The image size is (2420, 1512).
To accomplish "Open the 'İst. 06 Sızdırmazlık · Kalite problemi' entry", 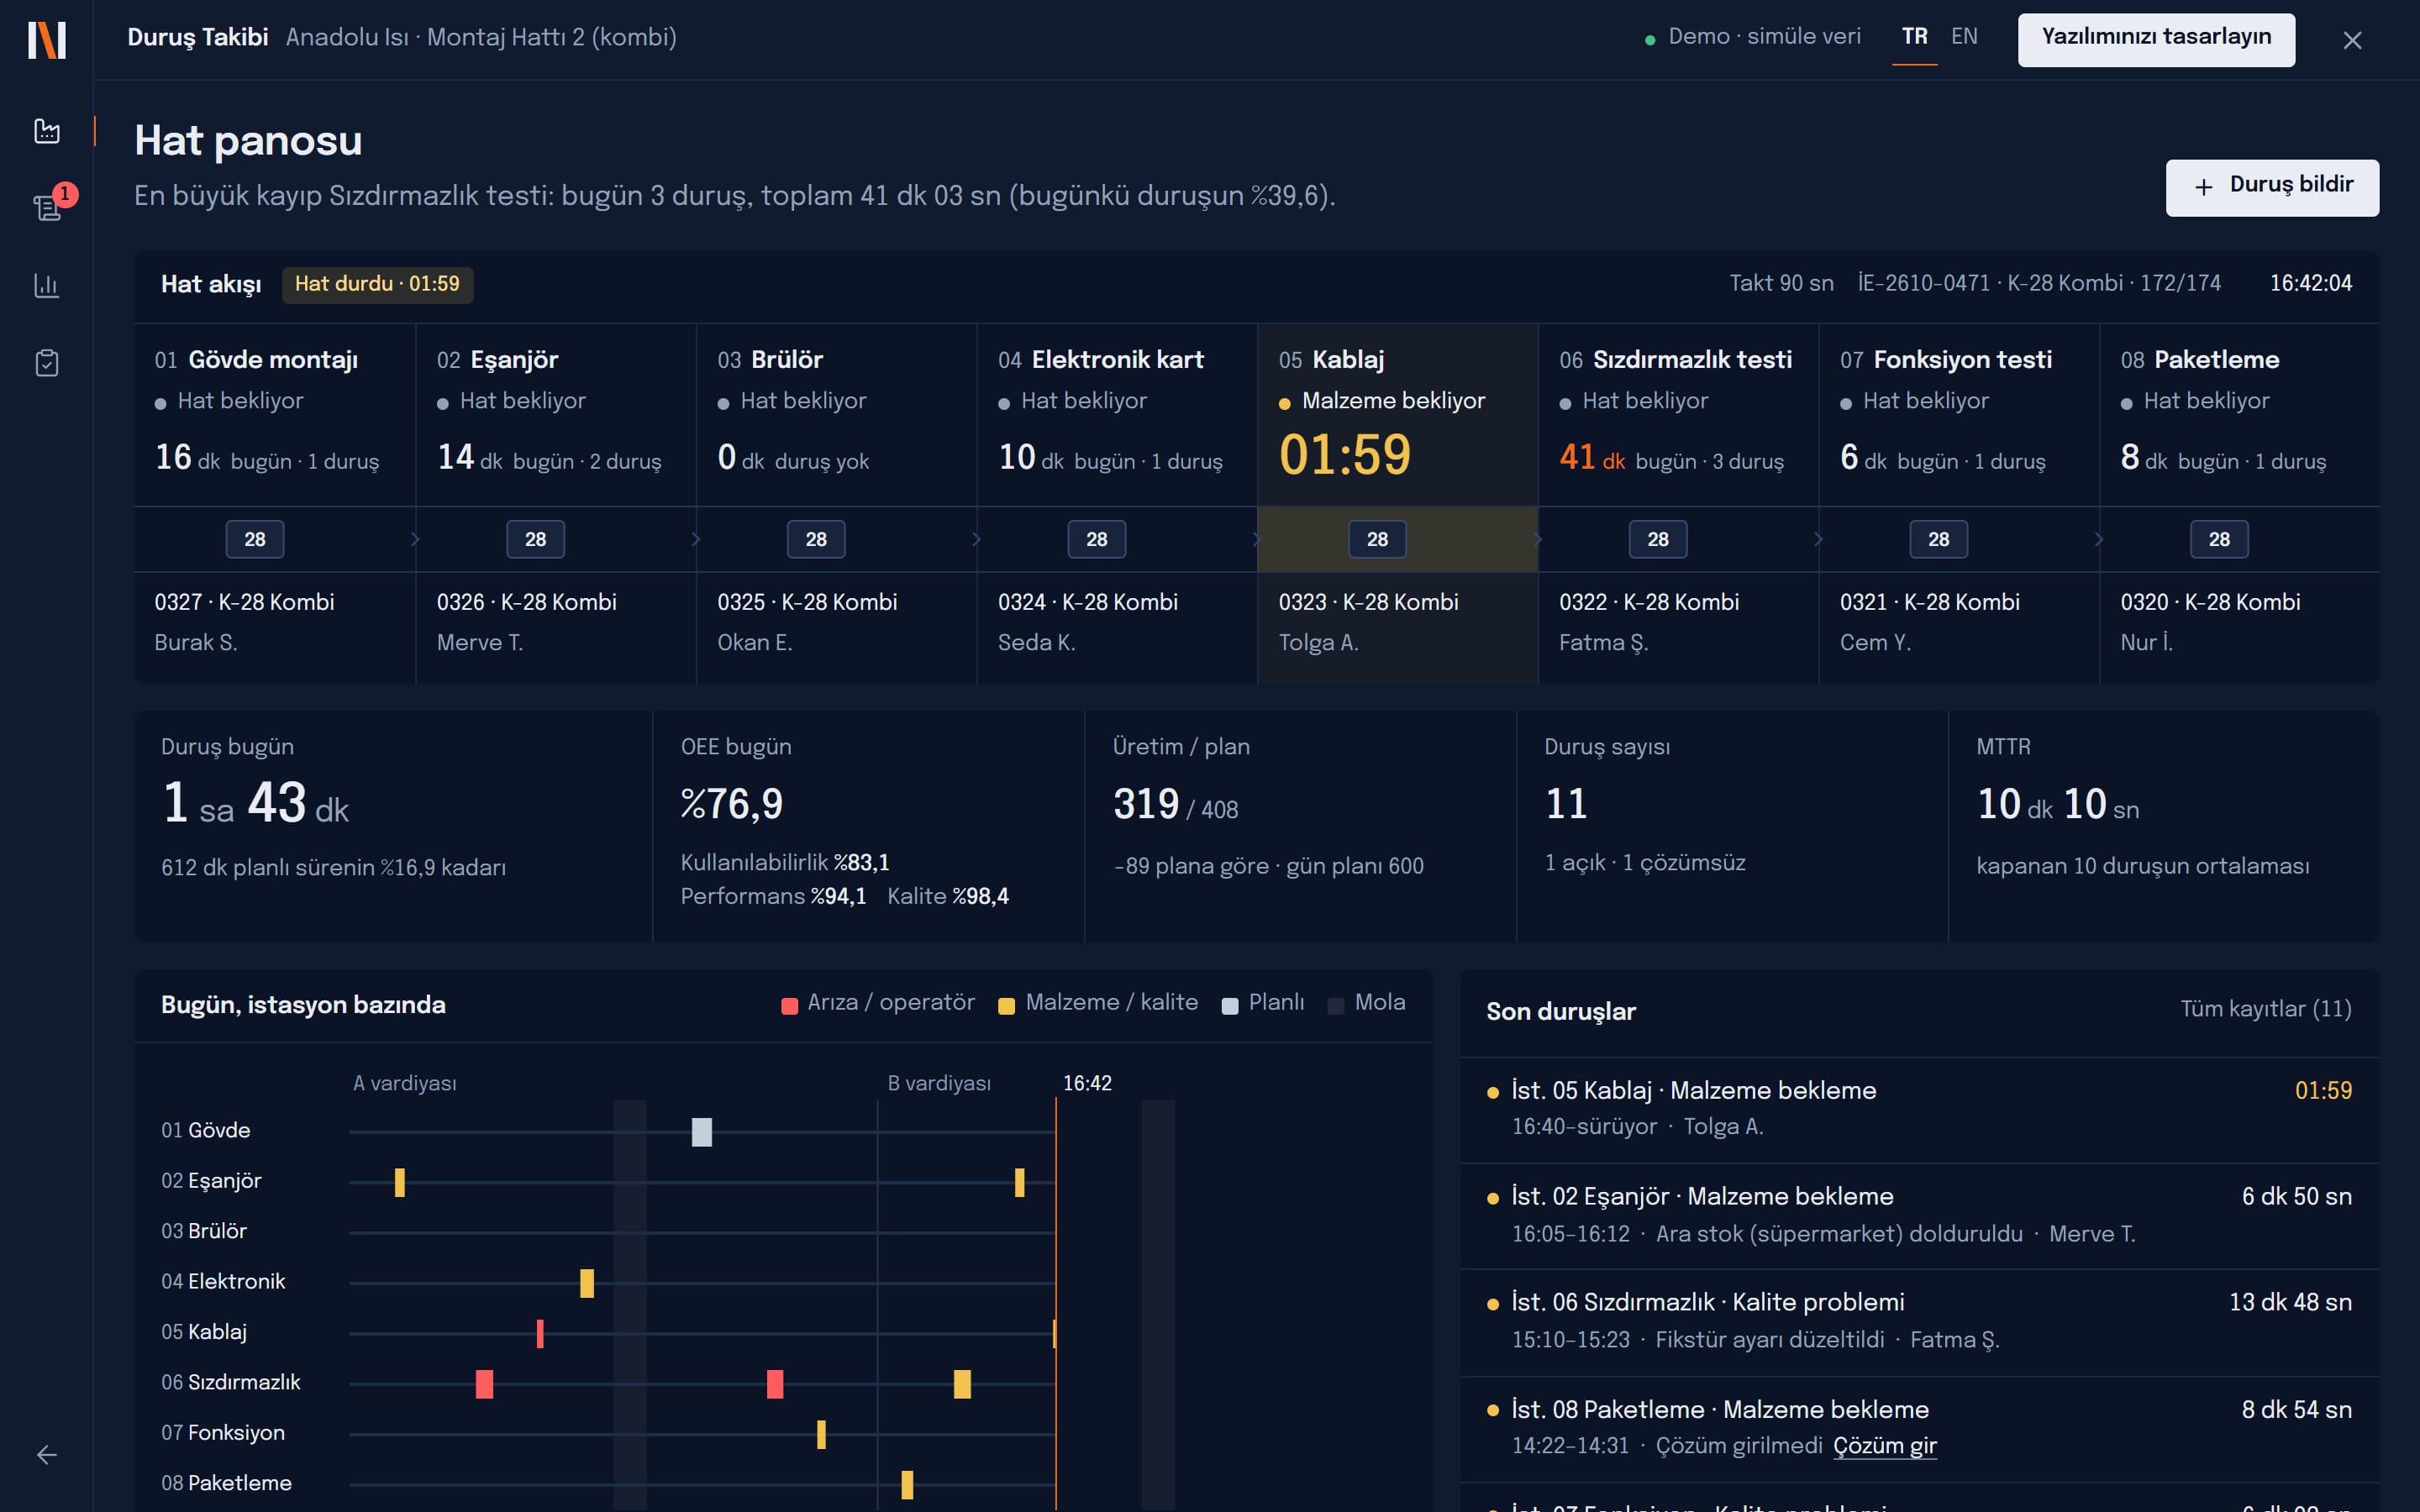I will 1919,1321.
